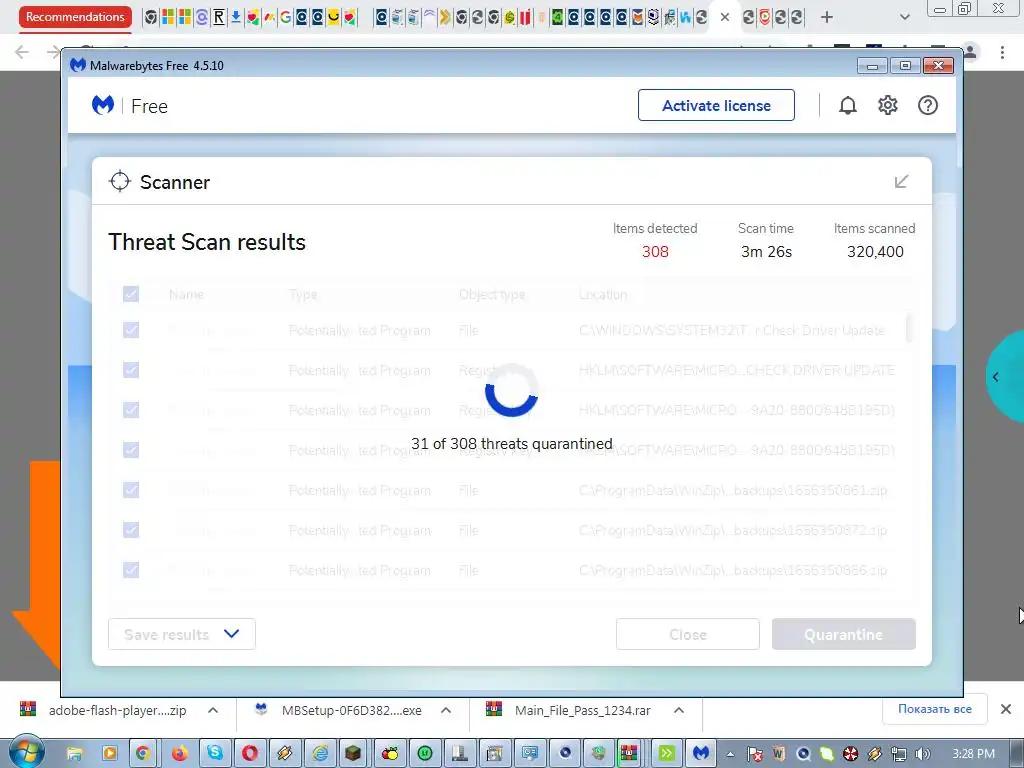Open the Save results dropdown

(x=182, y=634)
